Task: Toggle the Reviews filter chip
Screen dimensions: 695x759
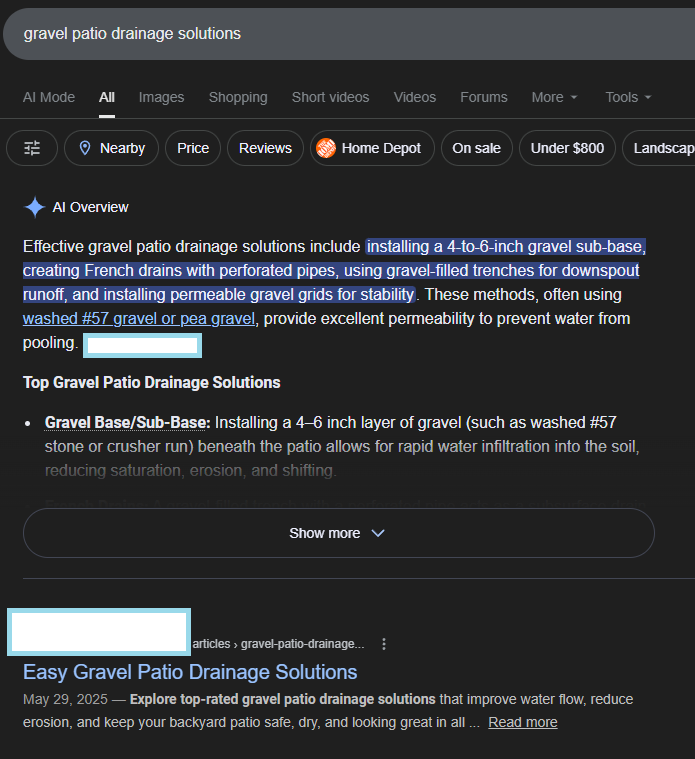Action: tap(265, 148)
